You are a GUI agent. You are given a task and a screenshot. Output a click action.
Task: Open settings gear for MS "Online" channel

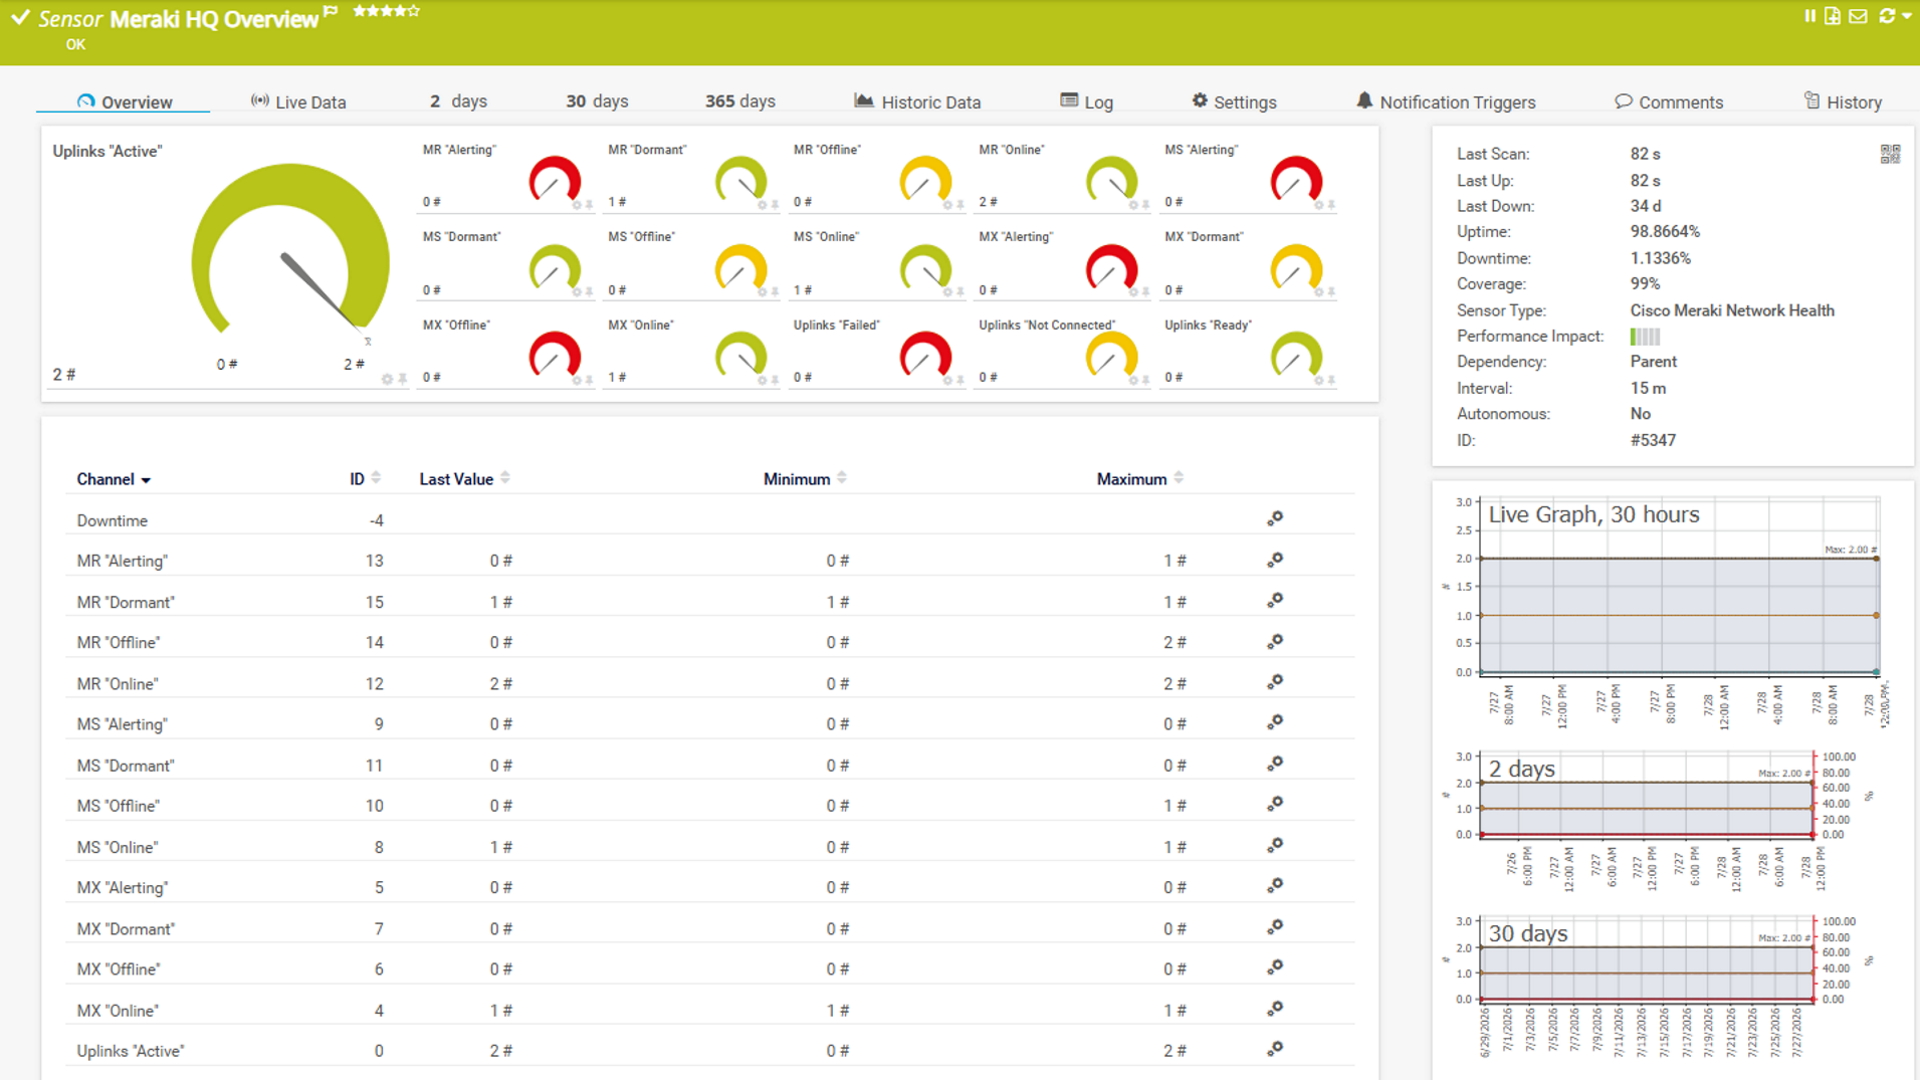click(x=1275, y=846)
